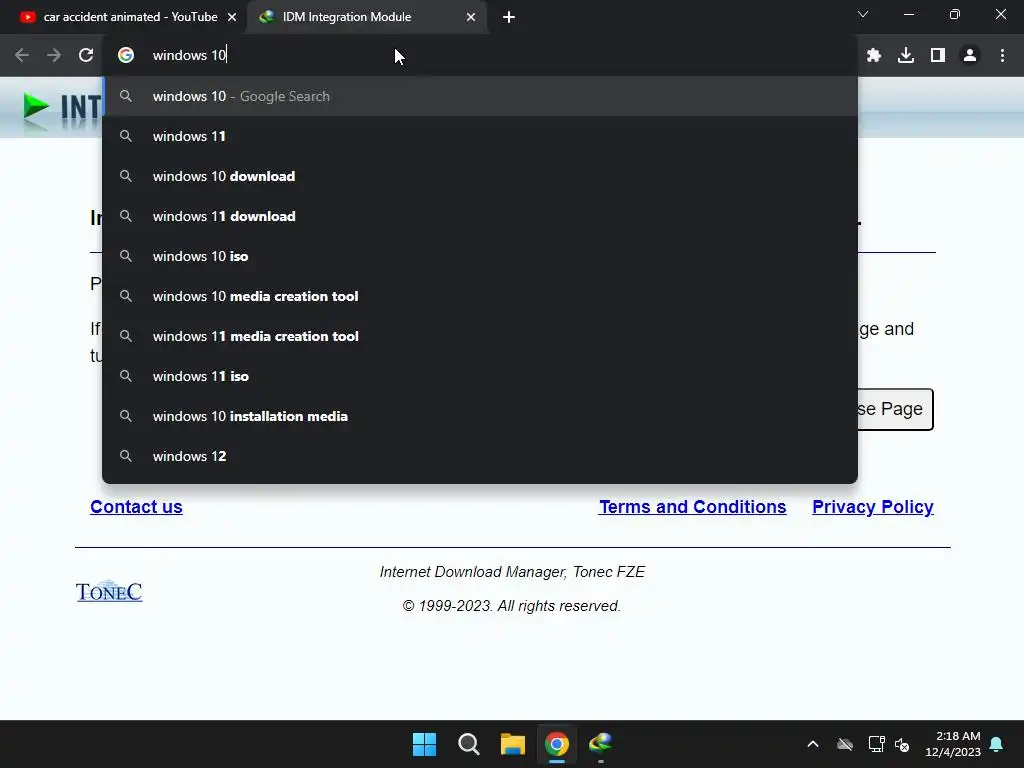Click the partially hidden Page button
This screenshot has height=768, width=1024.
[895, 409]
